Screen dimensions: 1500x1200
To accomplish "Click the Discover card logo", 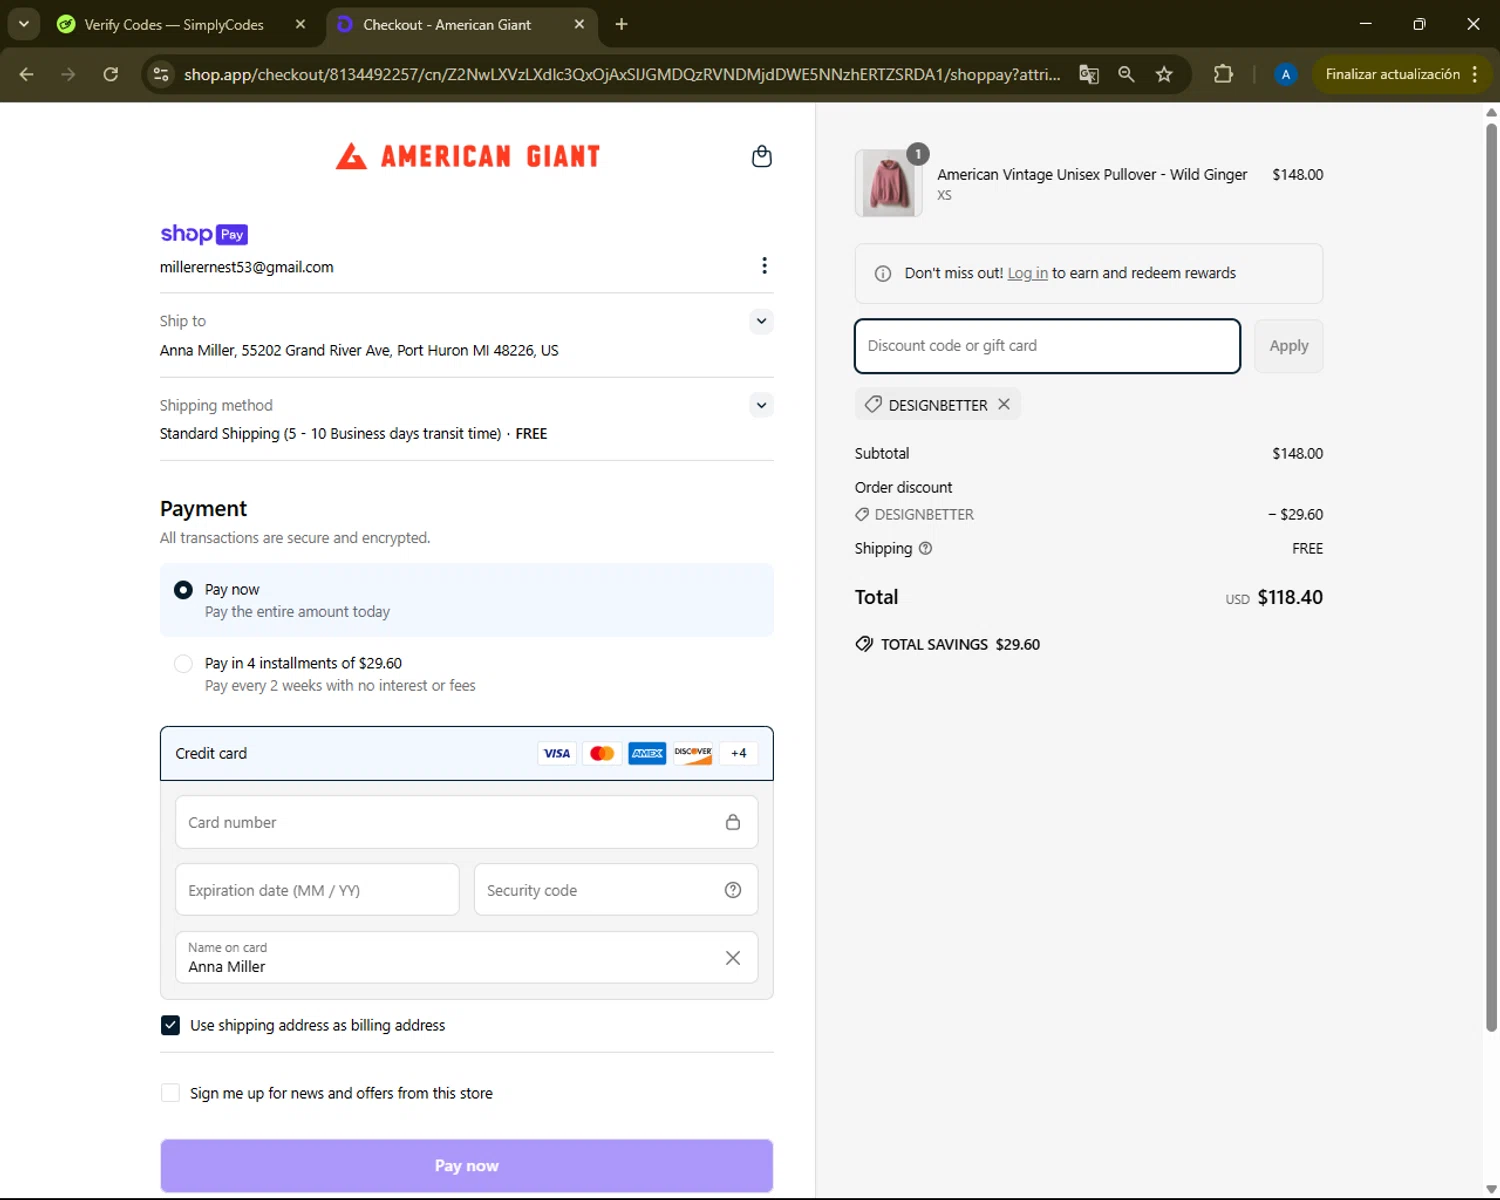I will click(x=692, y=753).
